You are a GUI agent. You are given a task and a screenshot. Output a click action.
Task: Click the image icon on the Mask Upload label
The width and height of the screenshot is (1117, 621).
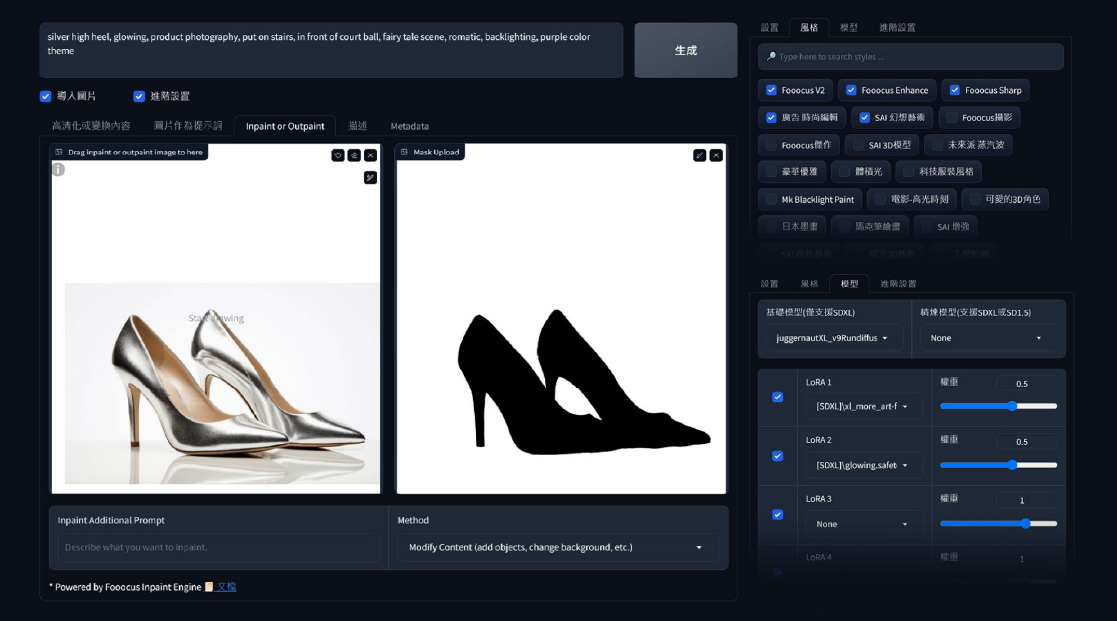tap(404, 152)
